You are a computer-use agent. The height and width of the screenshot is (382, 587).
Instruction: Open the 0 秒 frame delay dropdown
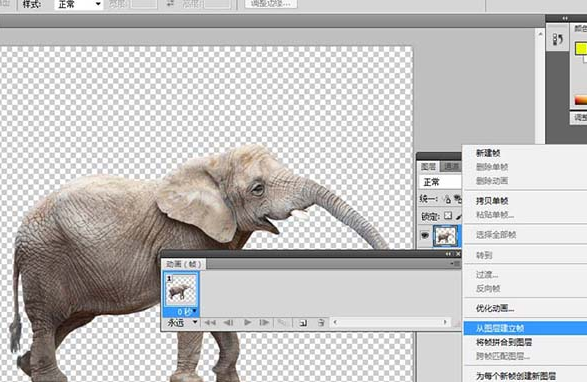pyautogui.click(x=186, y=312)
